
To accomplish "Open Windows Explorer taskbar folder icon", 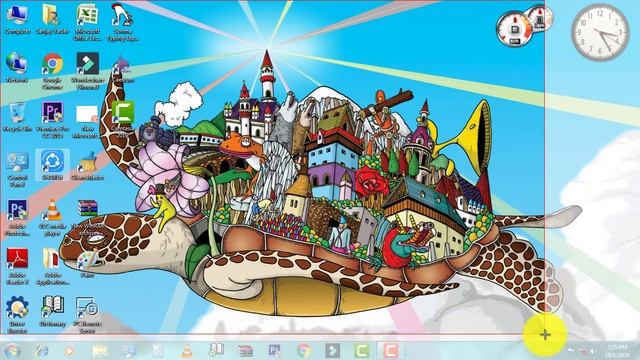I will tap(99, 350).
